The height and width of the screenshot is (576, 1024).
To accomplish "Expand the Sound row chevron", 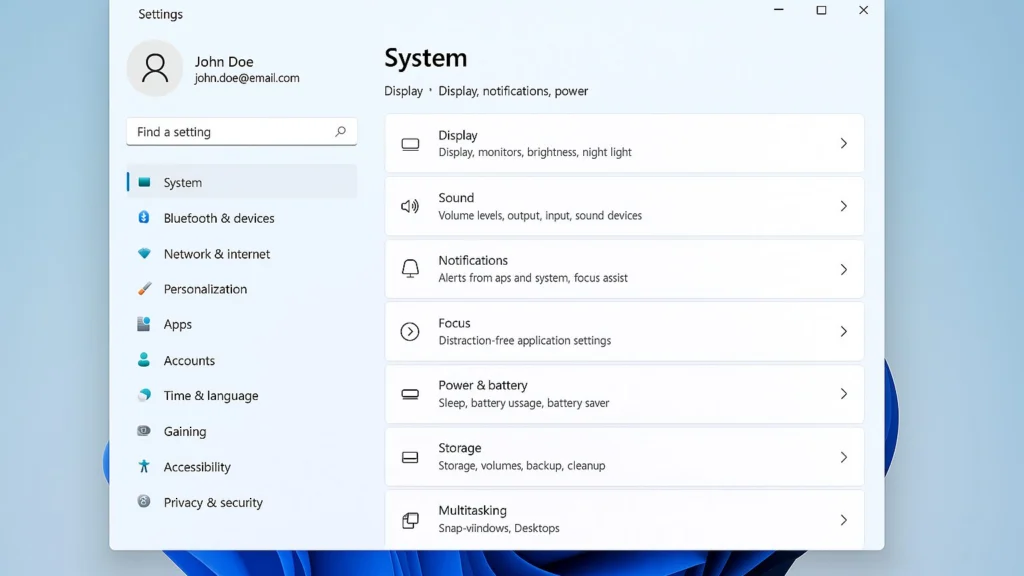I will [x=843, y=206].
